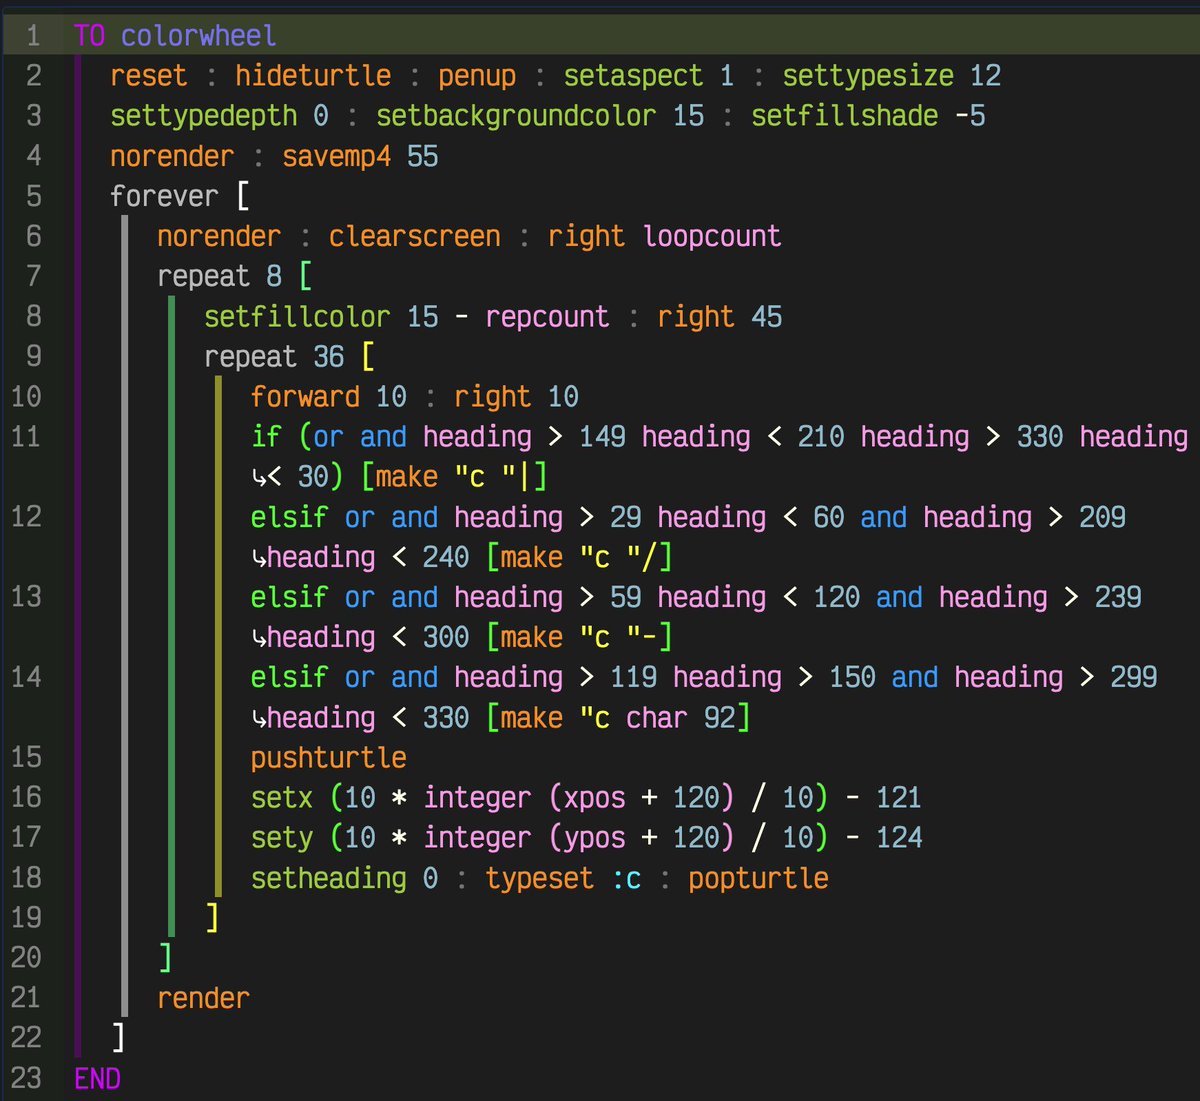
Task: Click the 'END' keyword
Action: (97, 1079)
